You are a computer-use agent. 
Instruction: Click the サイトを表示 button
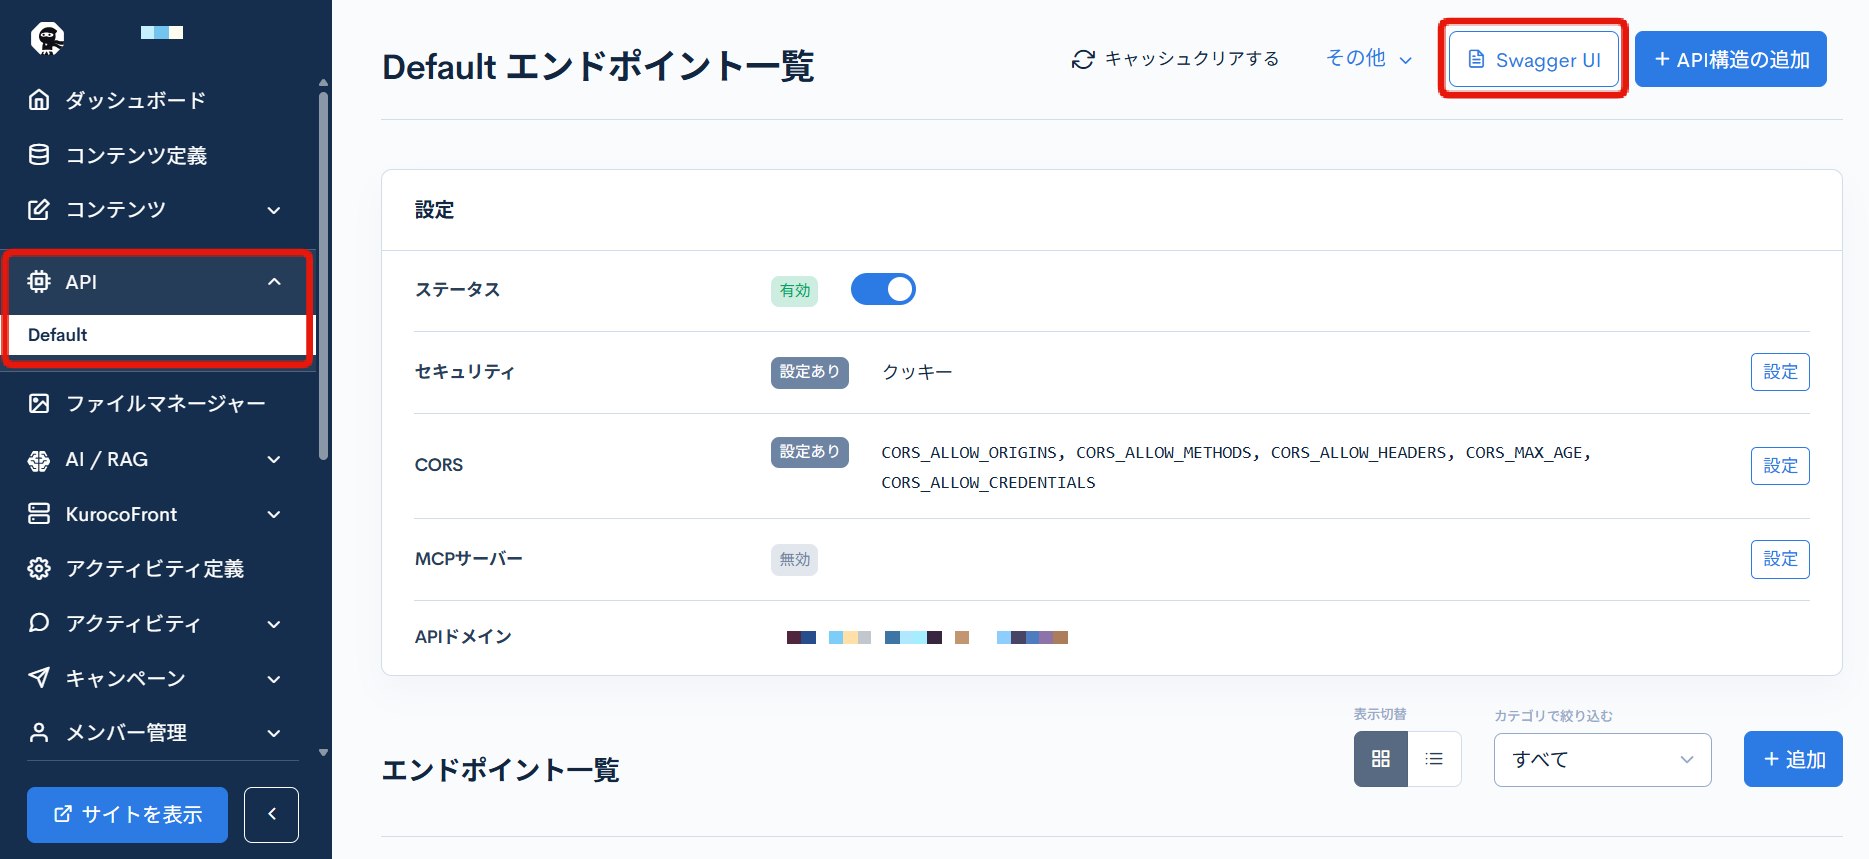tap(127, 815)
